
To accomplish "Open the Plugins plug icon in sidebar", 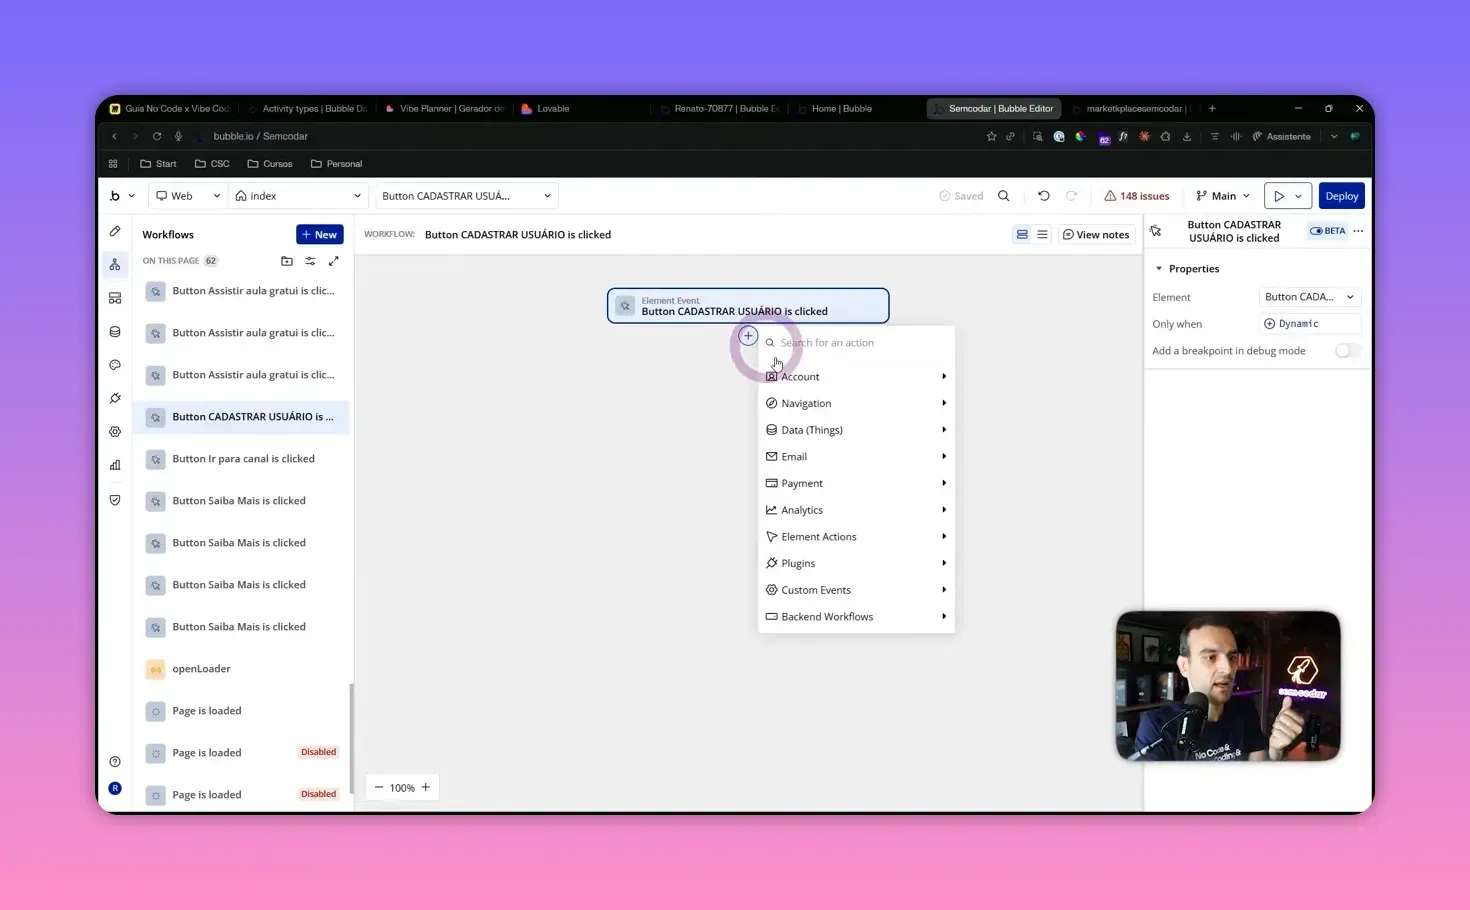I will point(115,398).
